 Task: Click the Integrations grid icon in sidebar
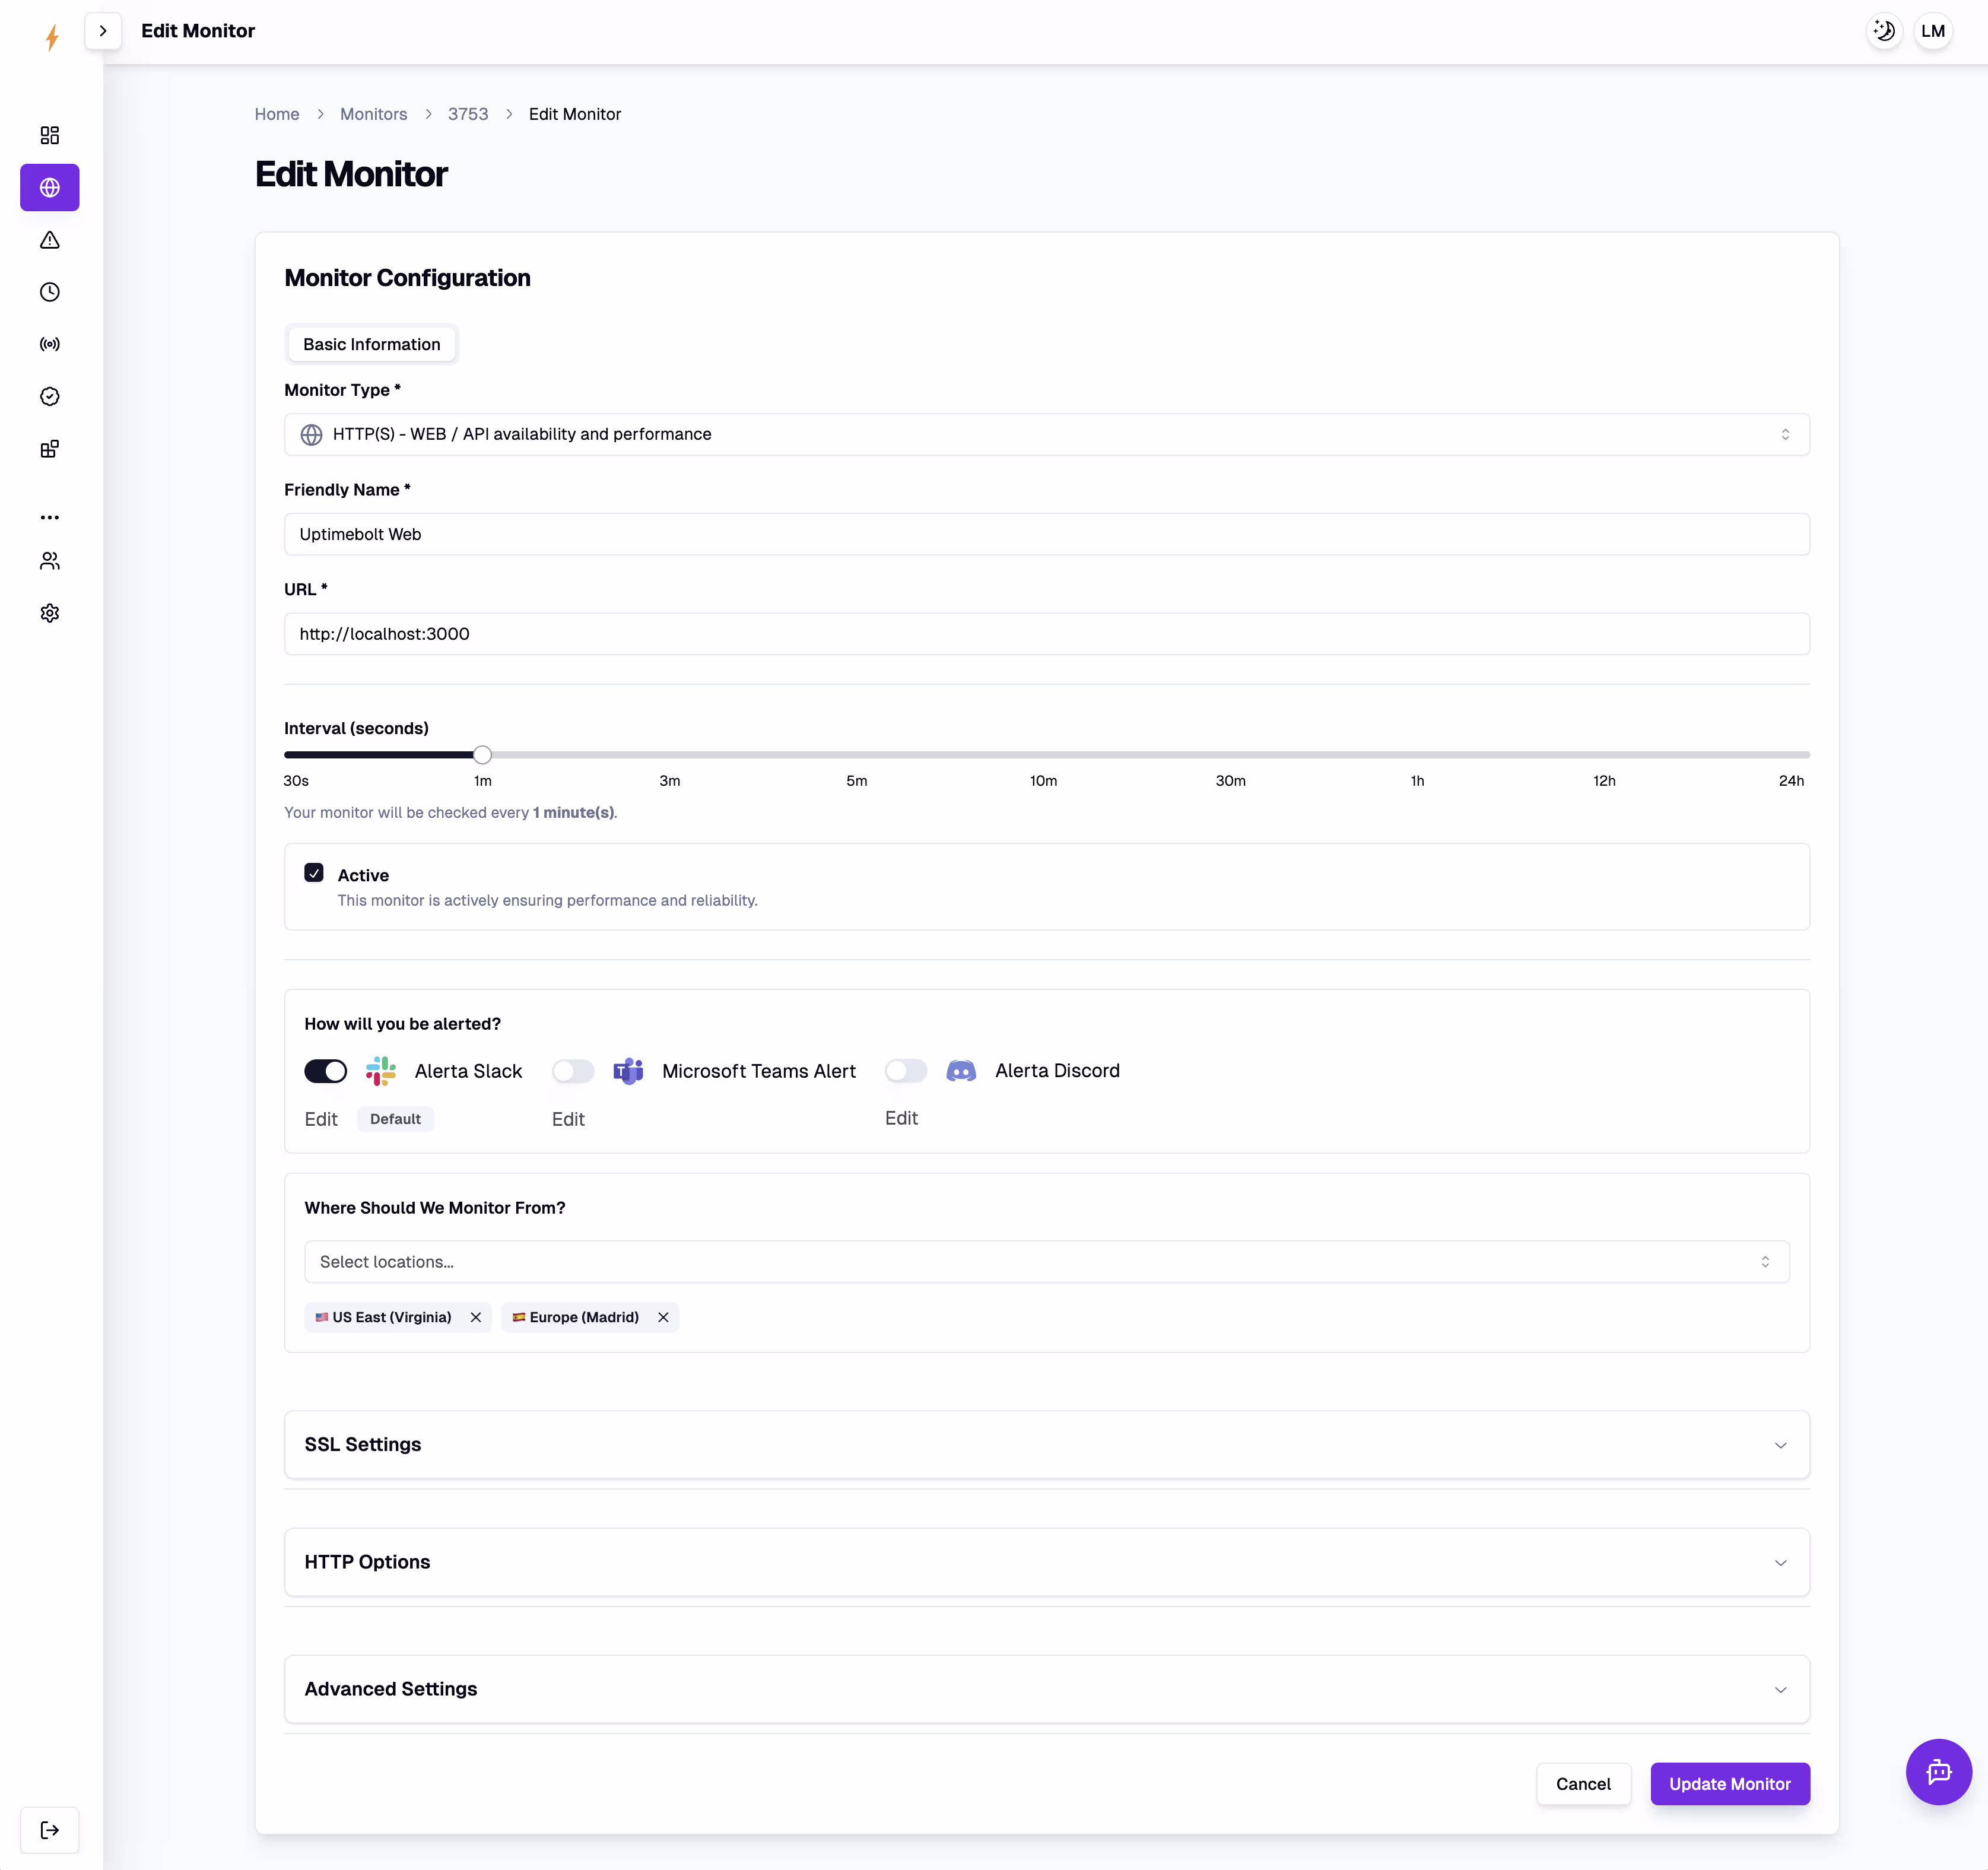(x=49, y=449)
